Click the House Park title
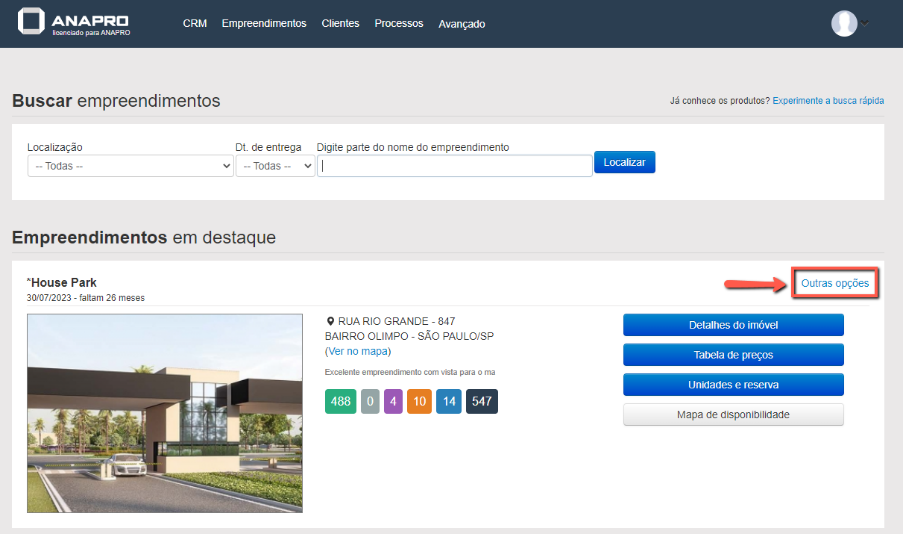This screenshot has width=903, height=534. click(62, 282)
